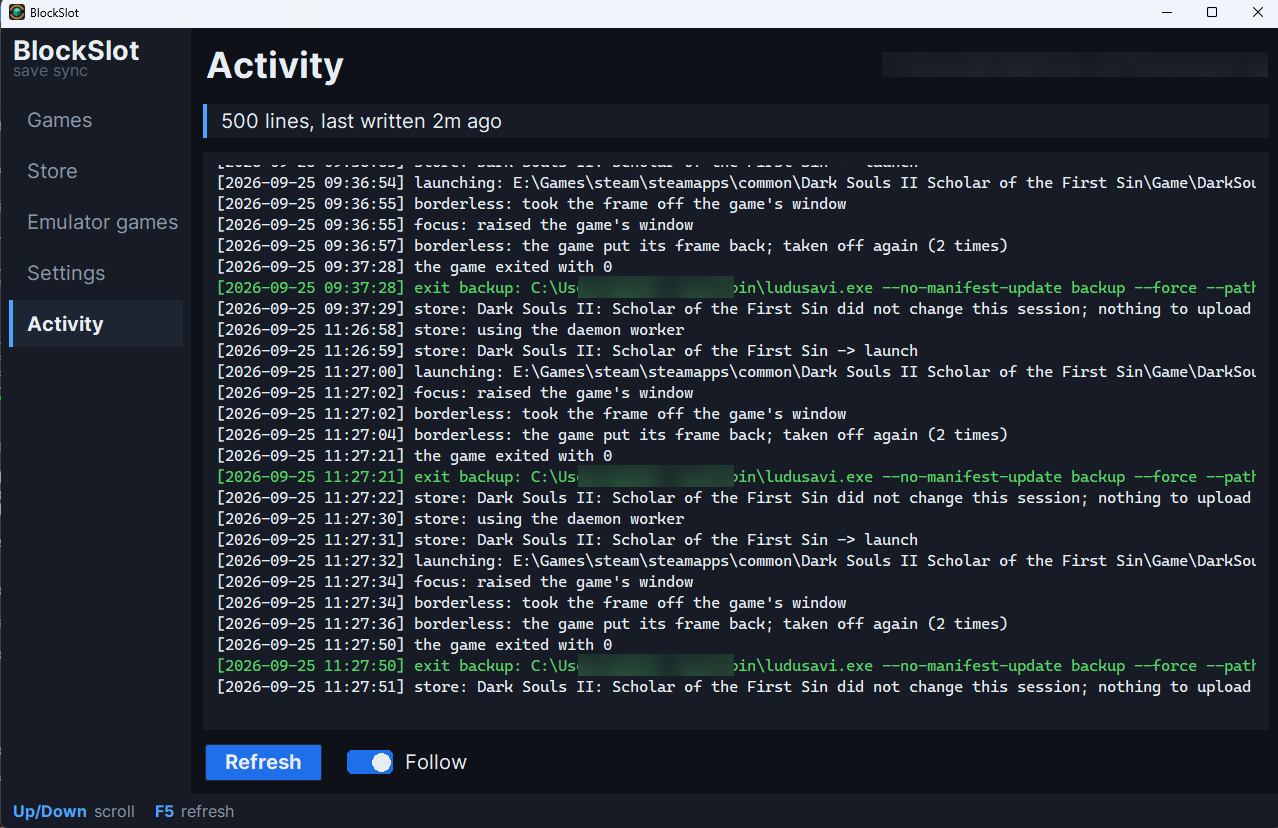The image size is (1278, 828).
Task: Select the 11:27:36 borderless frame back line
Action: click(612, 624)
